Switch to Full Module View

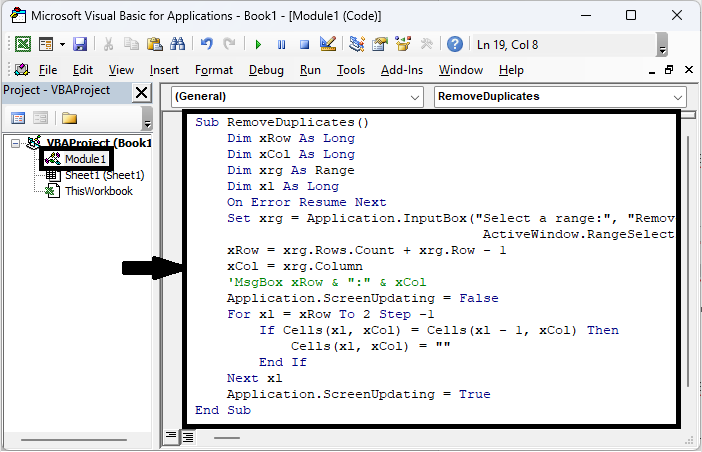click(188, 437)
